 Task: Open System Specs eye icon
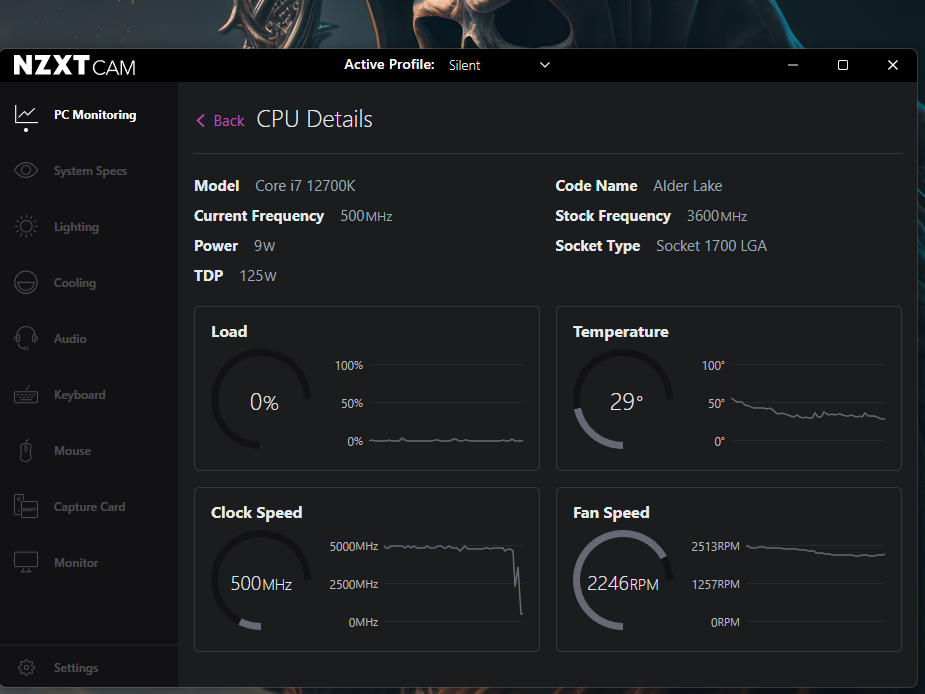click(26, 171)
